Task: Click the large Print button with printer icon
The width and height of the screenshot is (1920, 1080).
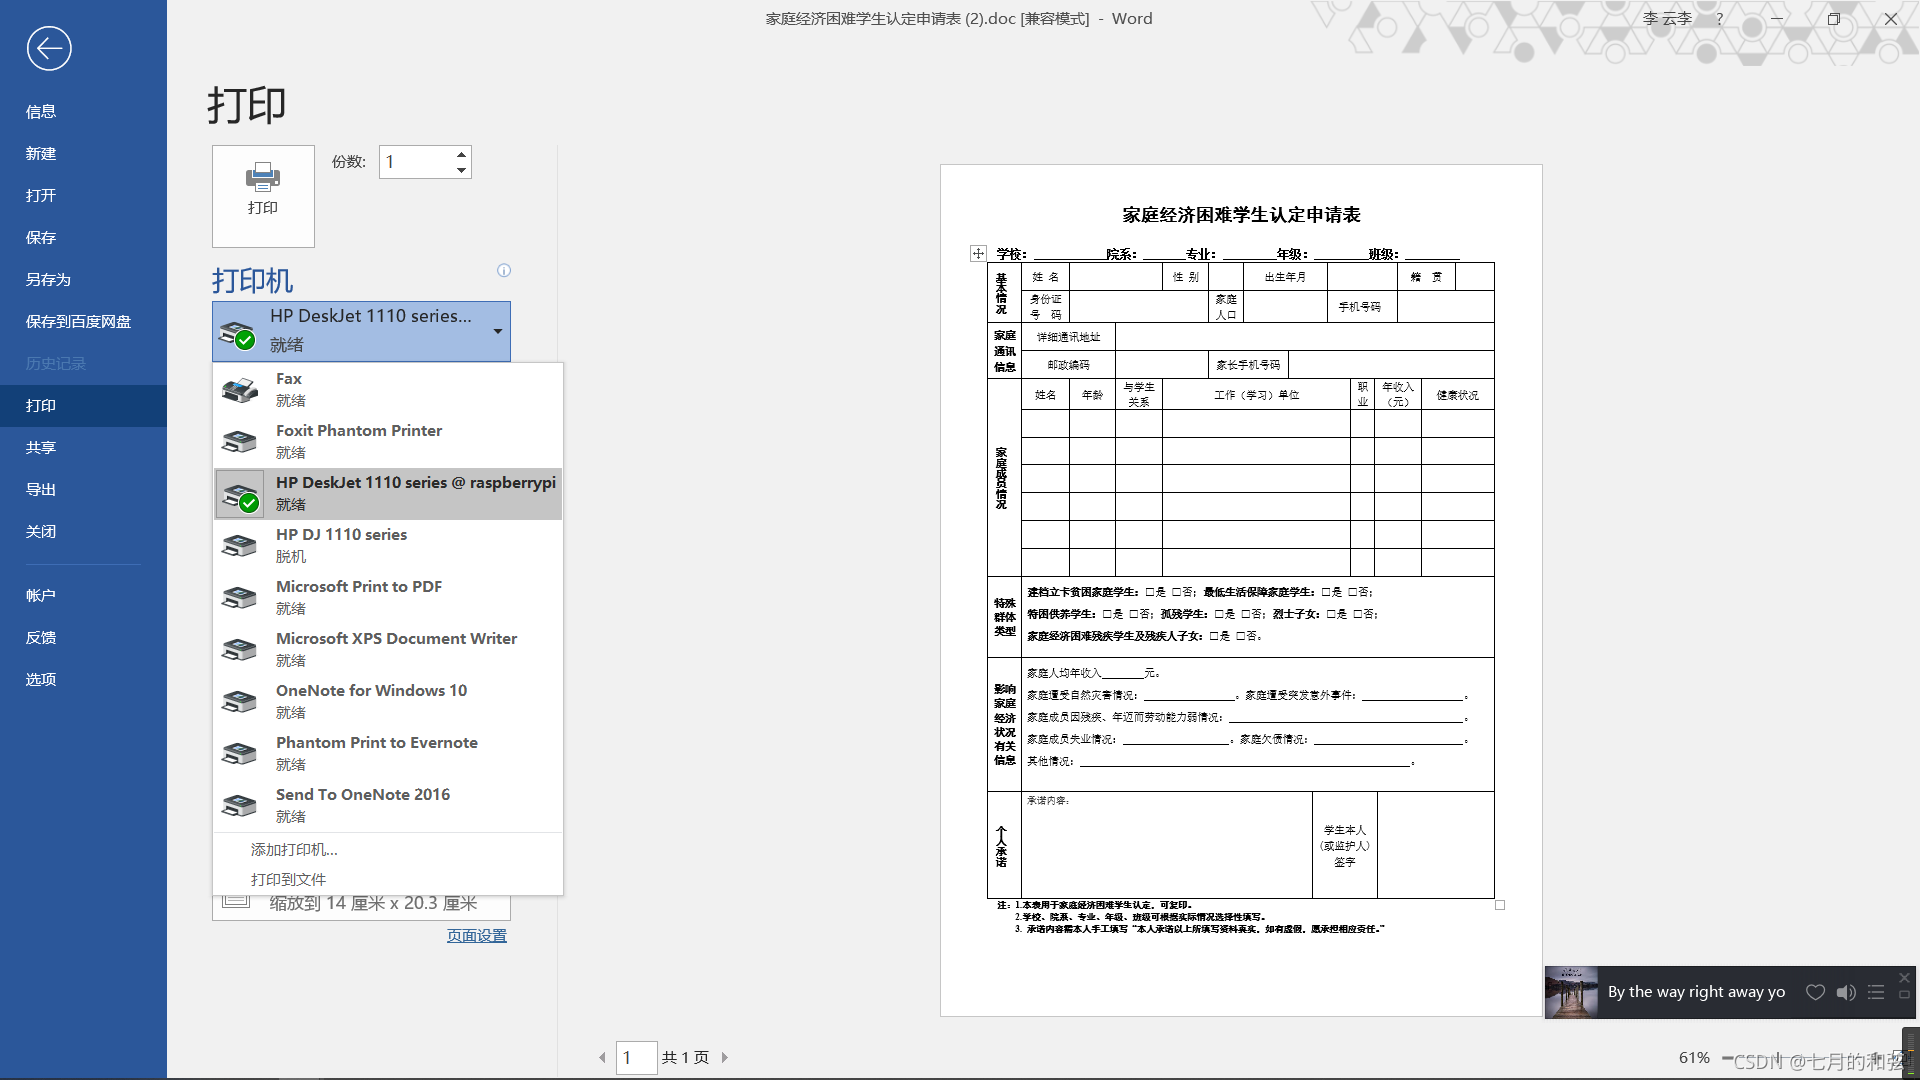Action: coord(263,196)
